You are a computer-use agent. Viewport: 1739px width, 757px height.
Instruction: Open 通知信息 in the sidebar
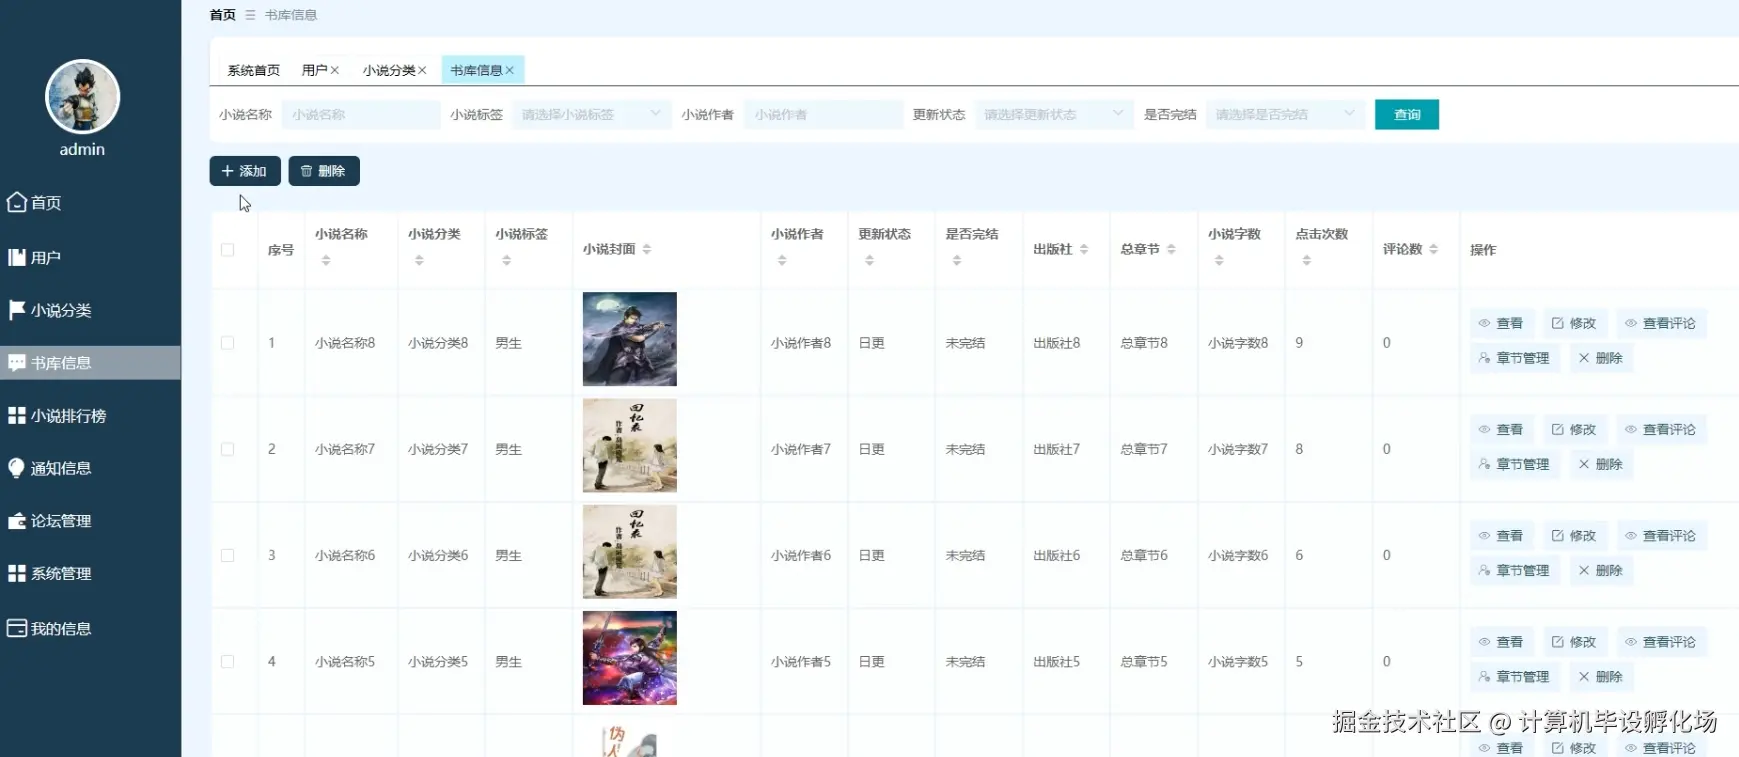pos(49,468)
